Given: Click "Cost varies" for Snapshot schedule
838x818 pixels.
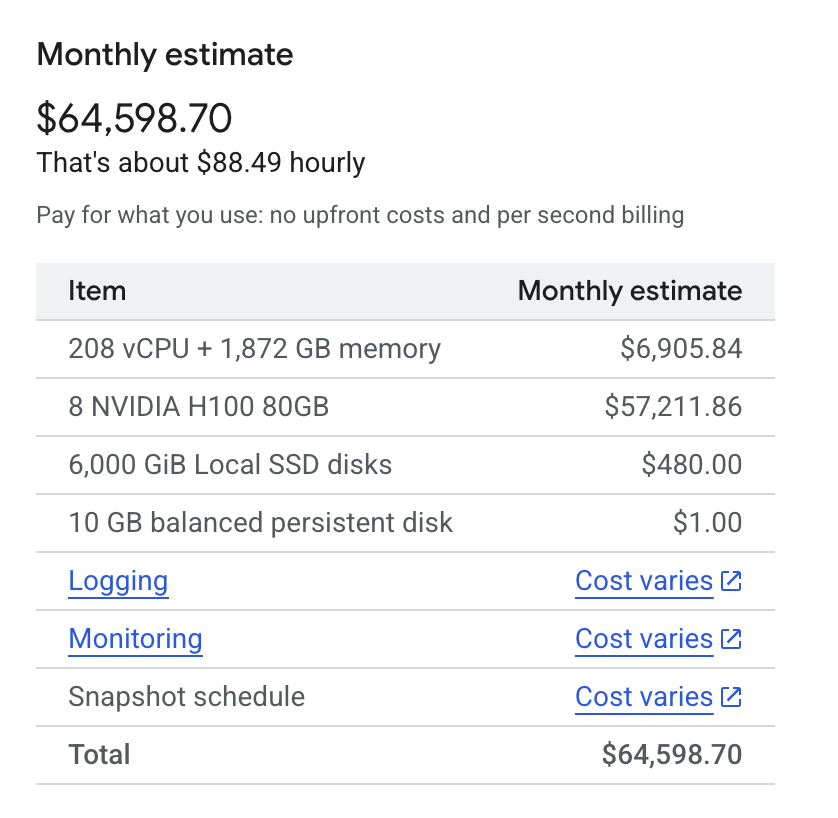Looking at the screenshot, I should tap(644, 697).
